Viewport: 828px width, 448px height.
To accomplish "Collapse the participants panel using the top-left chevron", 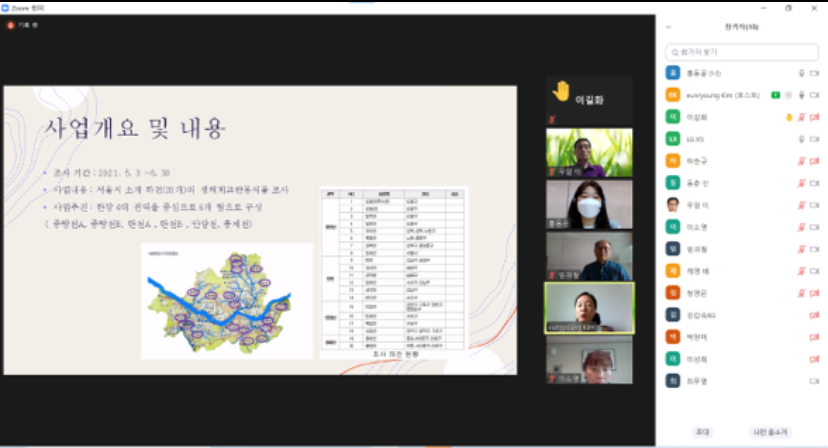I will point(668,27).
